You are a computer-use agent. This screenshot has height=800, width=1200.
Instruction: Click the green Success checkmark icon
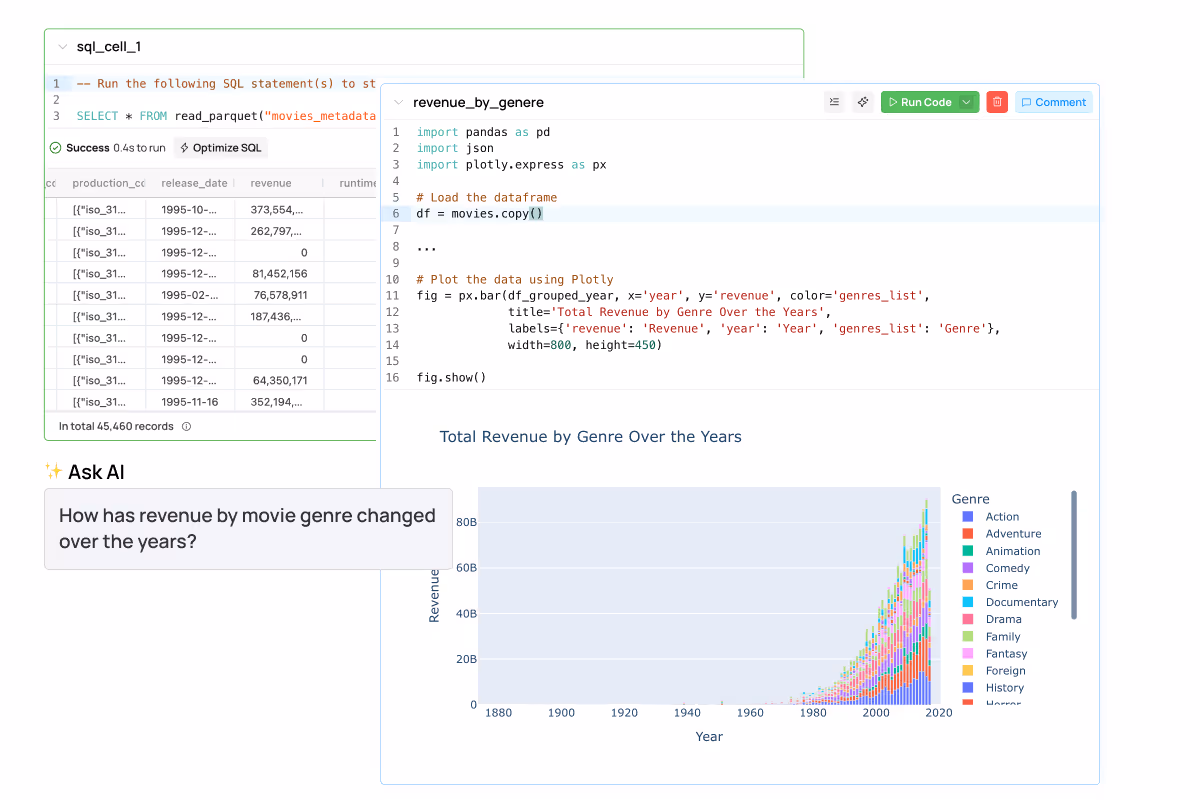(x=56, y=148)
